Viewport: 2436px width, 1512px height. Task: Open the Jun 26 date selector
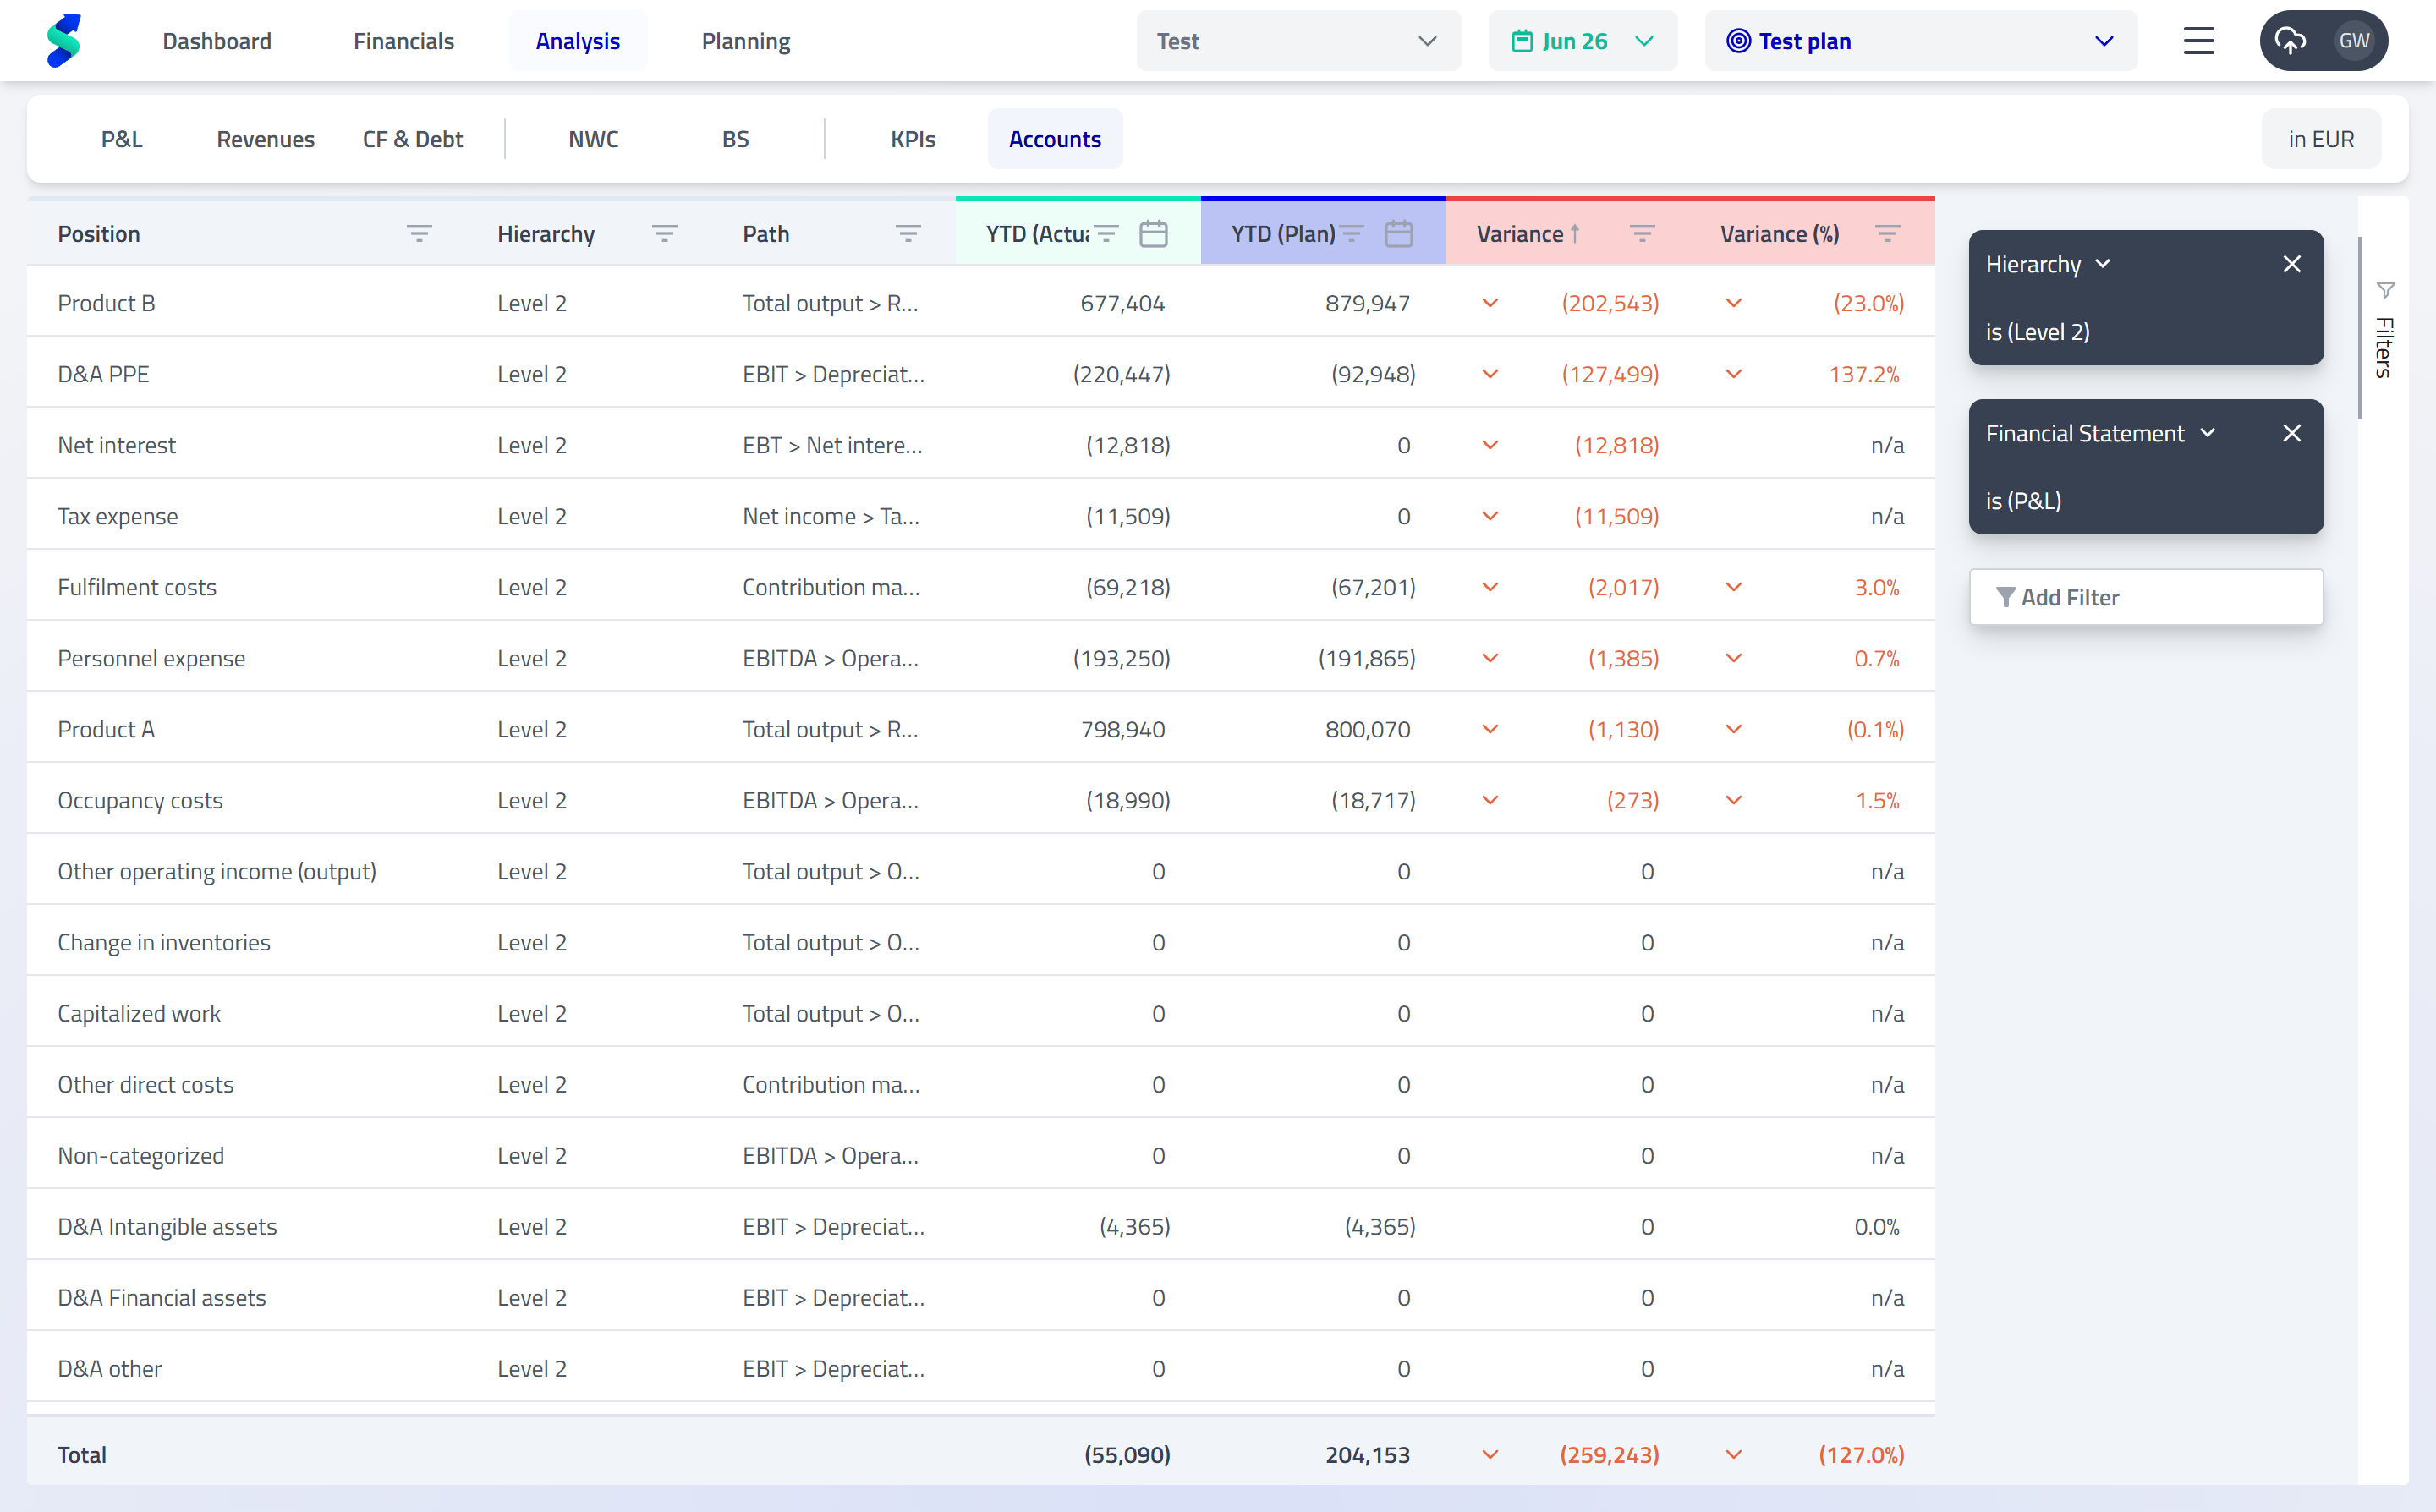1582,40
